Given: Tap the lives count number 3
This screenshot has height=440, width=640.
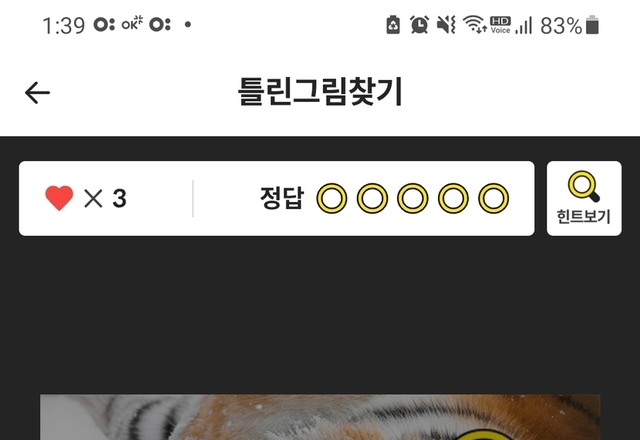Looking at the screenshot, I should [x=119, y=199].
